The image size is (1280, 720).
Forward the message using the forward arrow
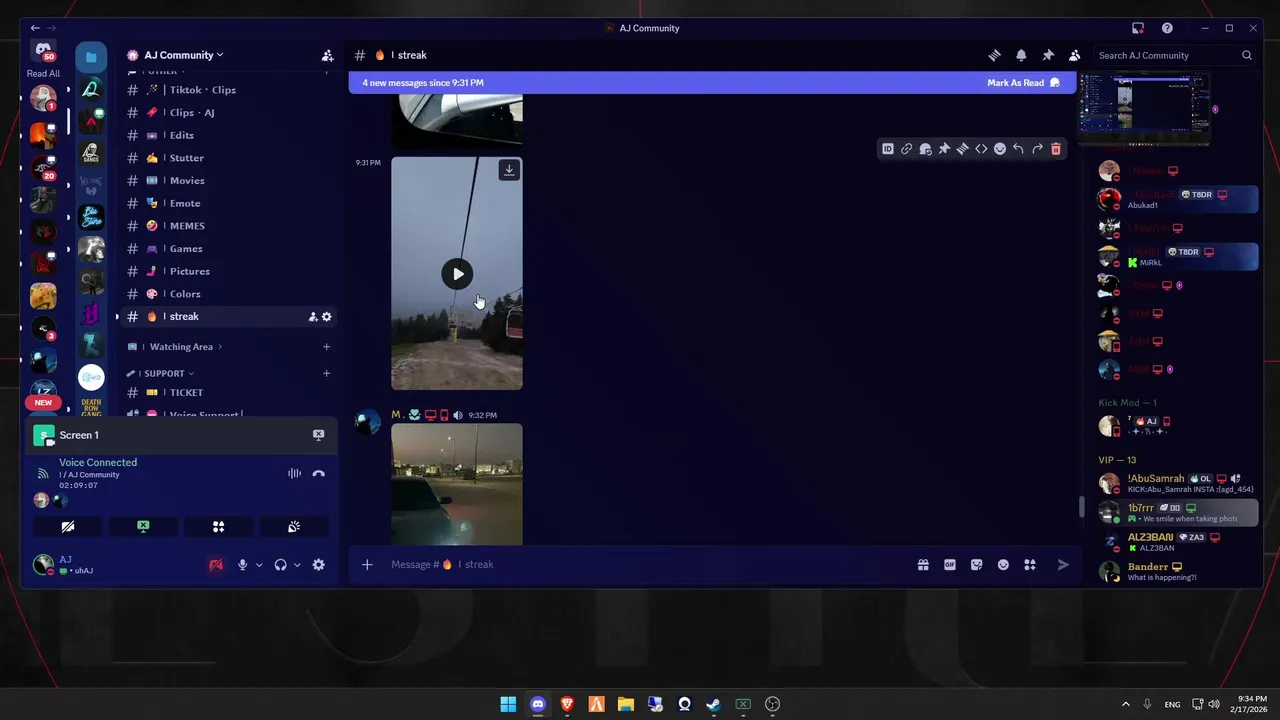pyautogui.click(x=1037, y=149)
